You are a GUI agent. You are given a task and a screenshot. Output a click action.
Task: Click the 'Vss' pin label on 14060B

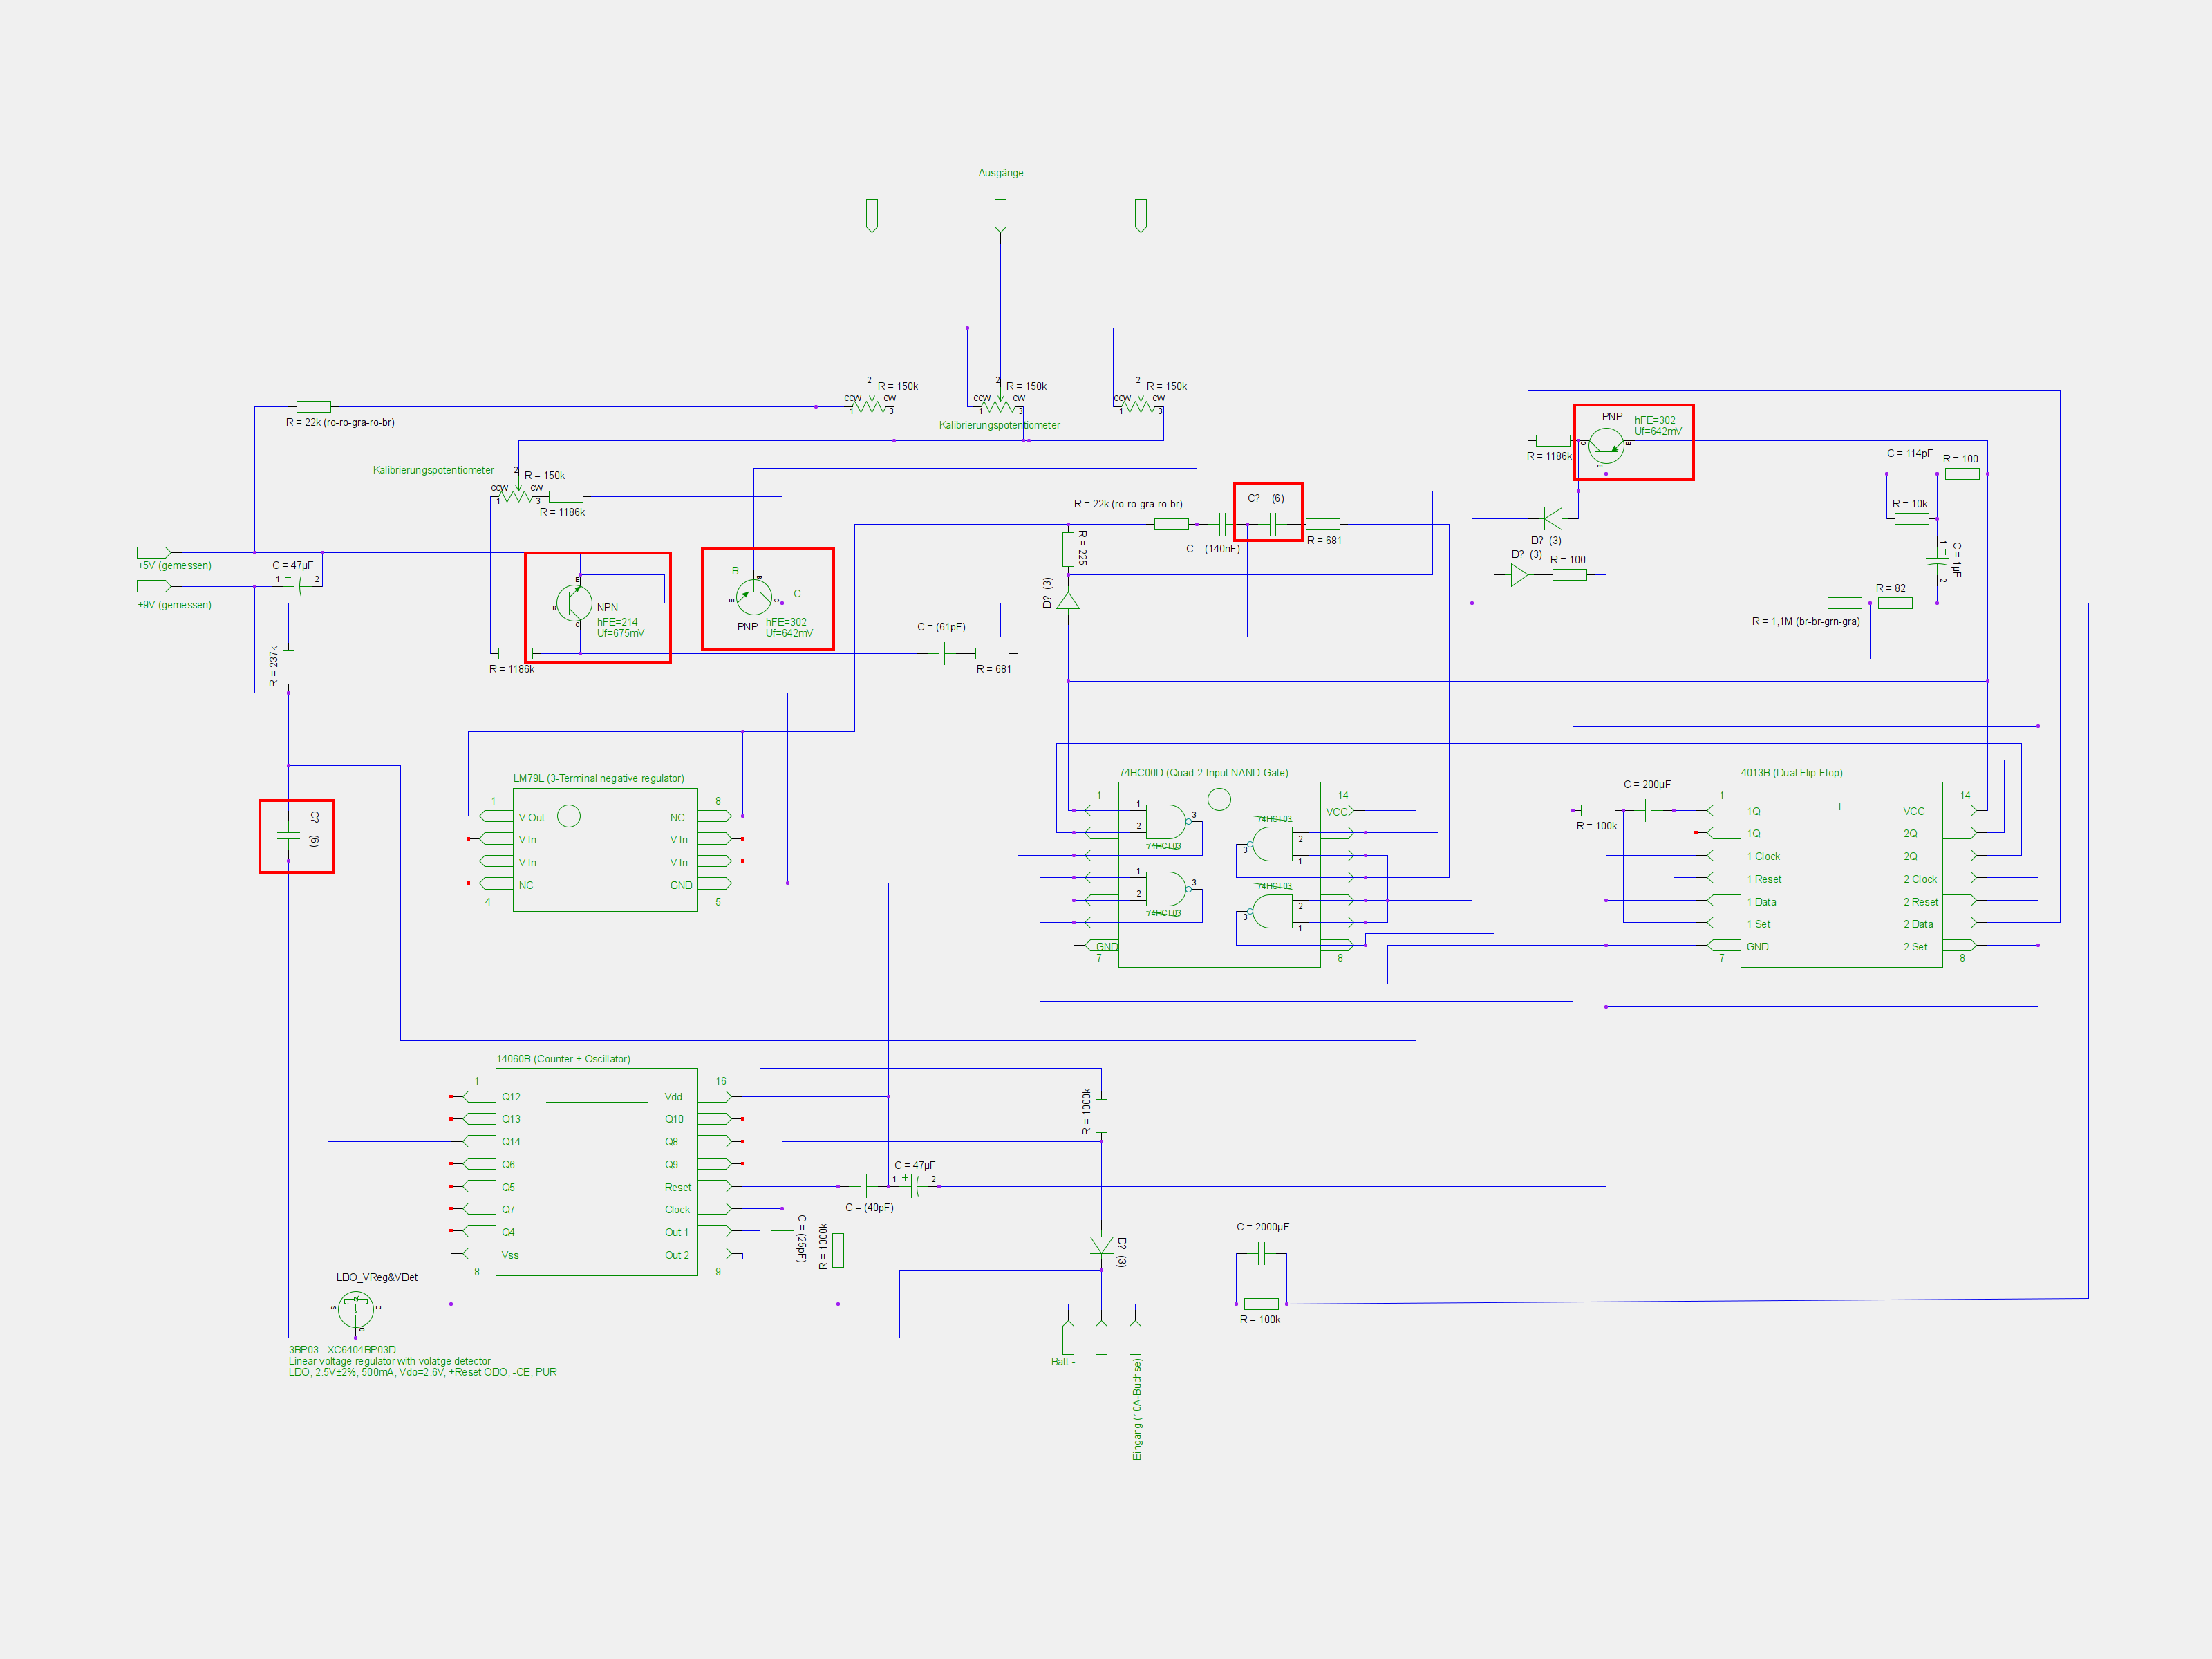510,1255
